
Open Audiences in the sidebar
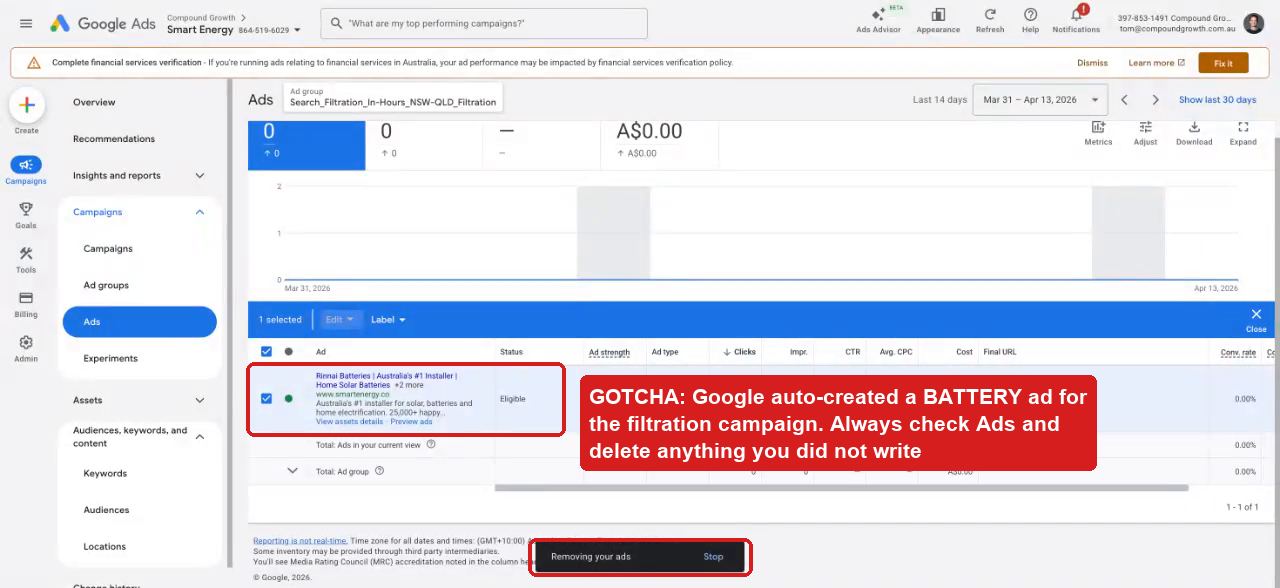point(106,510)
